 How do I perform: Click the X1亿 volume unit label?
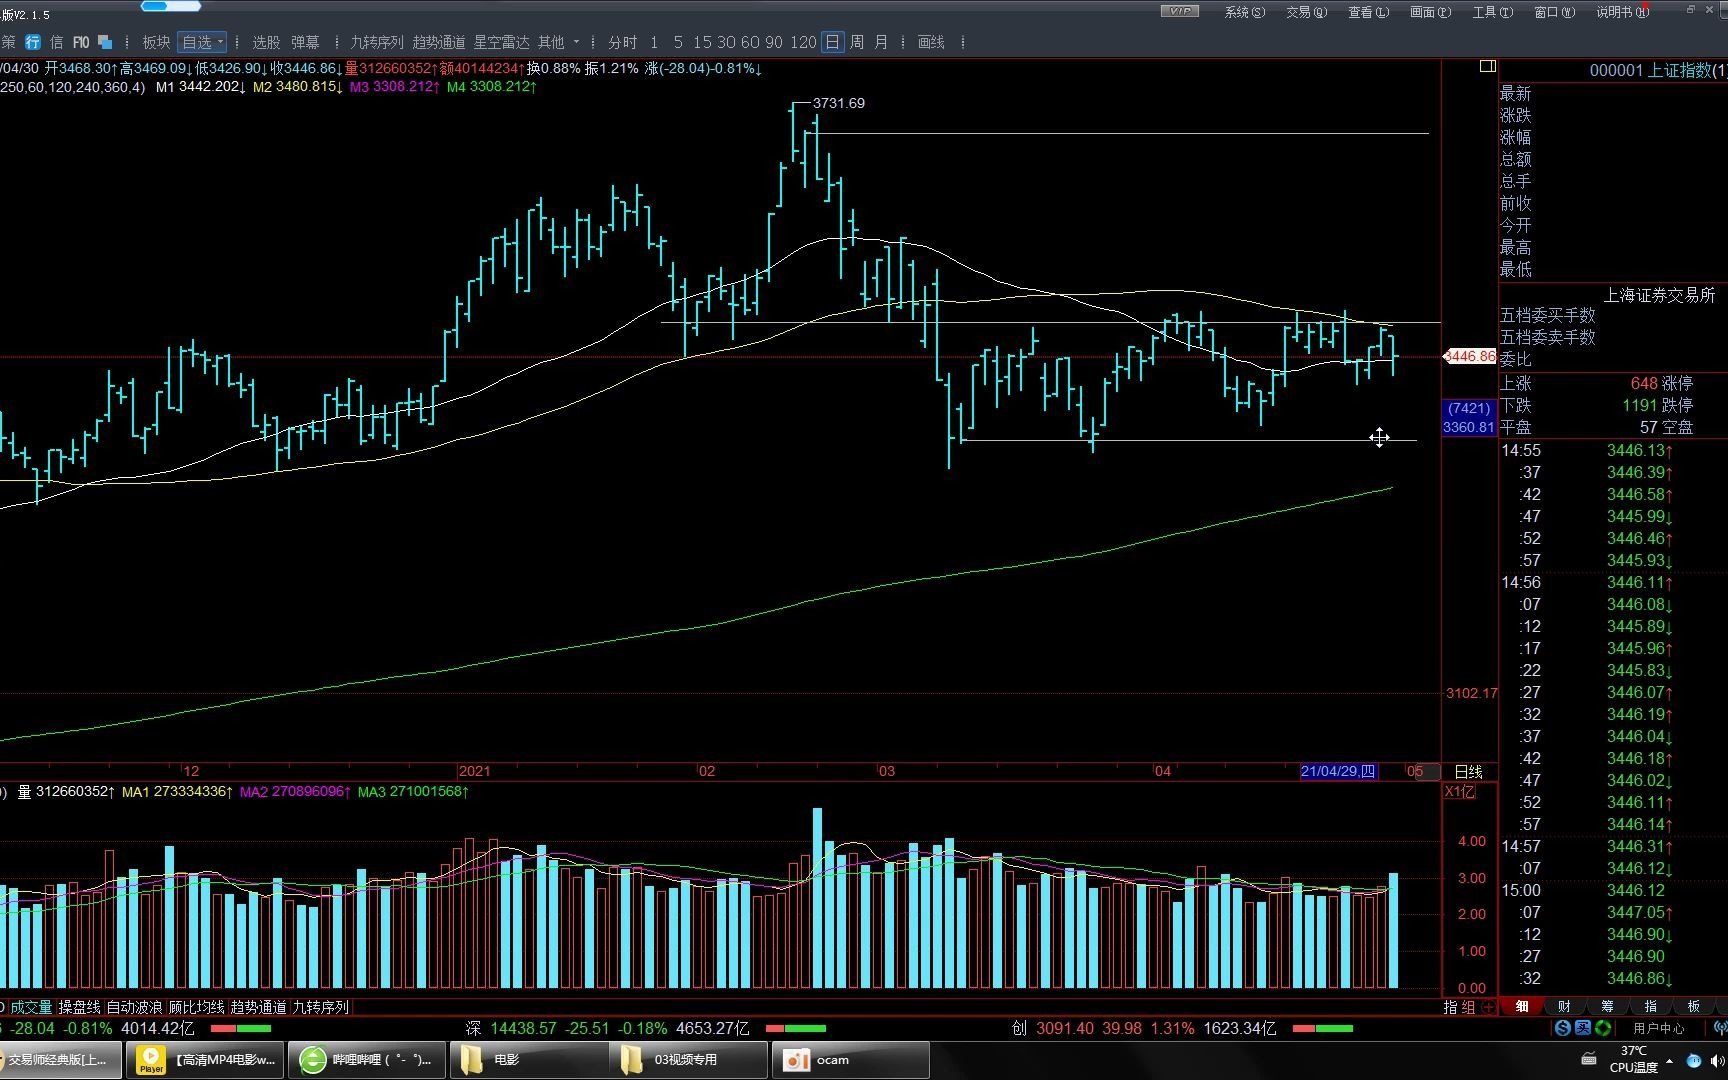[1460, 792]
